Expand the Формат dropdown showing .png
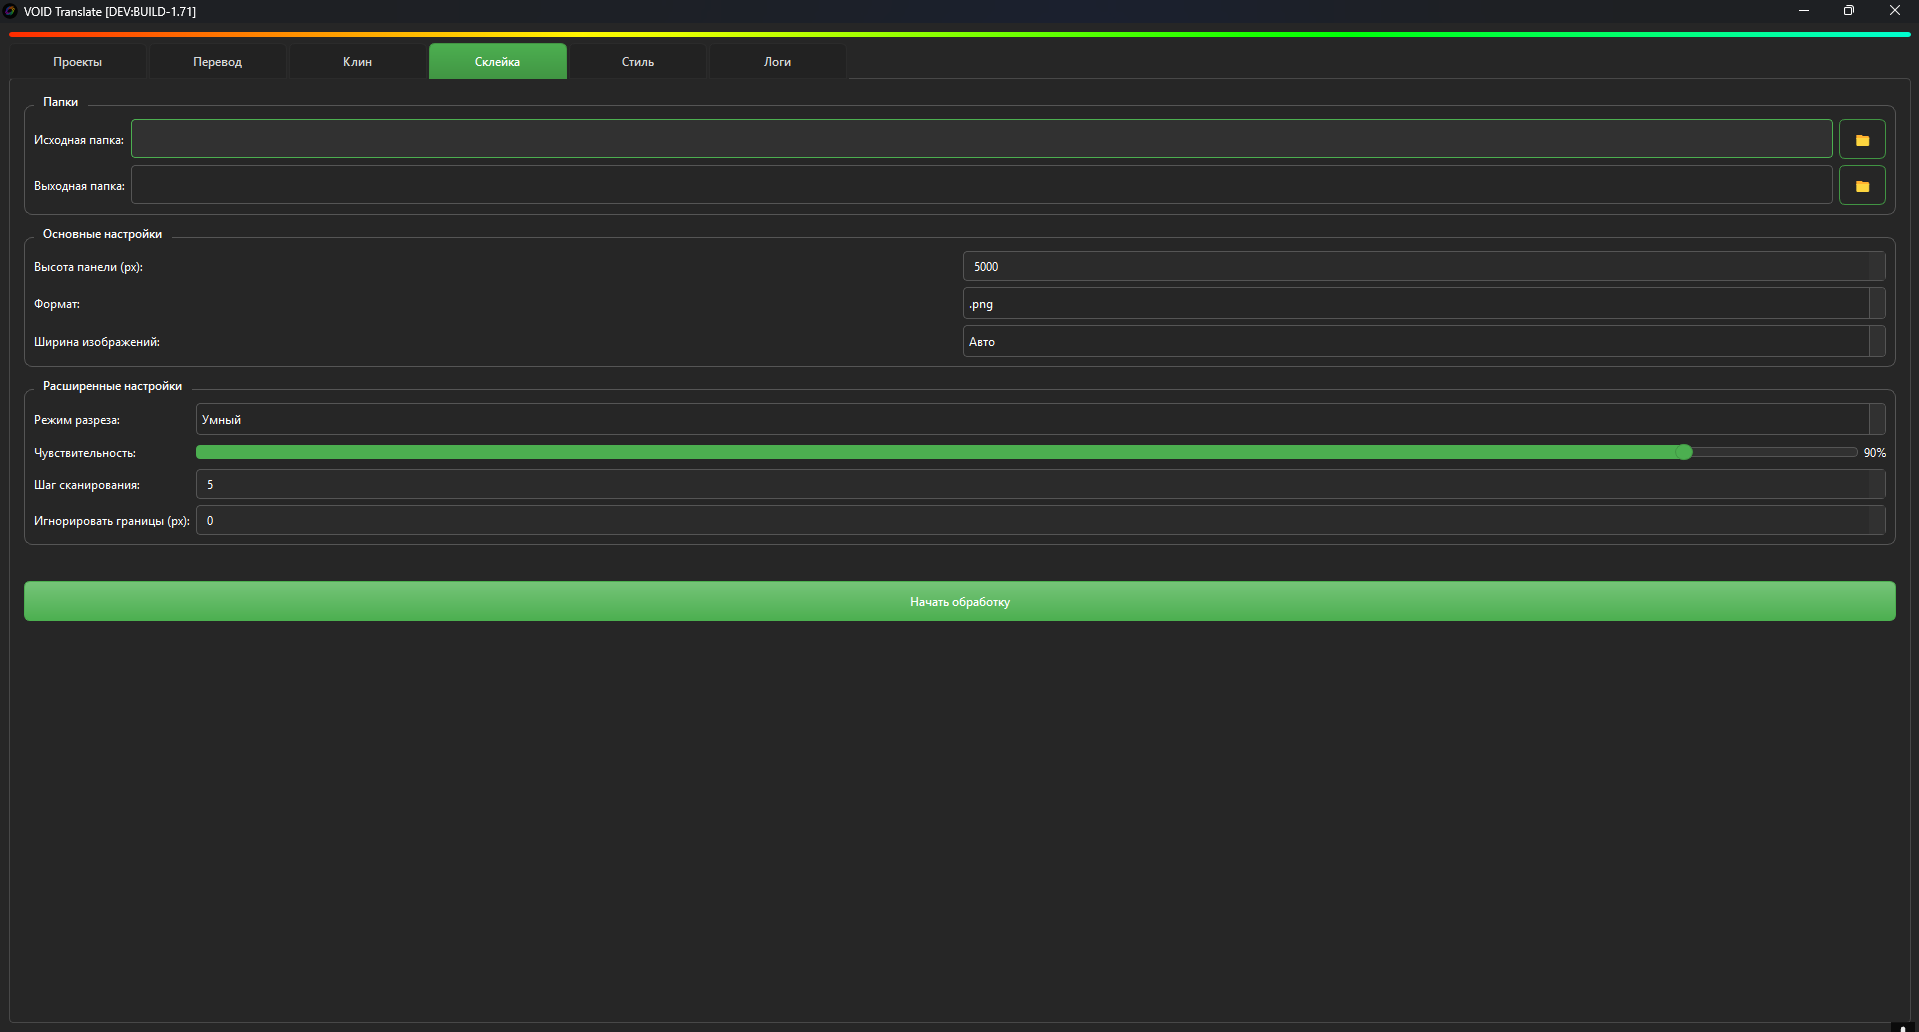The width and height of the screenshot is (1919, 1032). [x=1423, y=304]
